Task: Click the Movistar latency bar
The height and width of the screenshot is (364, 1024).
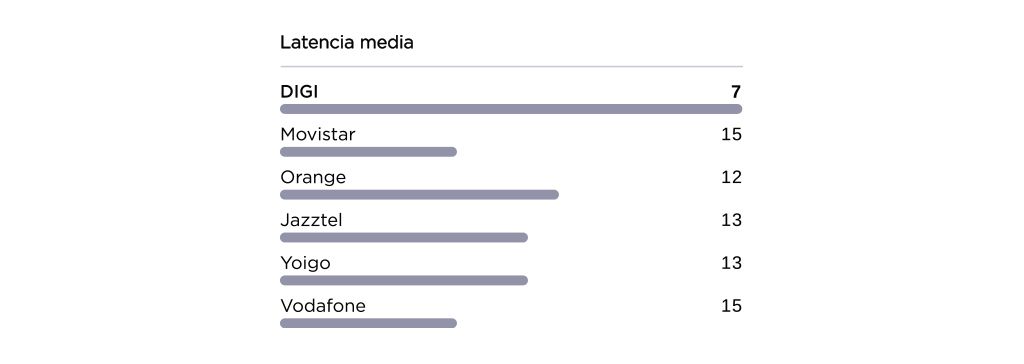Action: coord(368,152)
